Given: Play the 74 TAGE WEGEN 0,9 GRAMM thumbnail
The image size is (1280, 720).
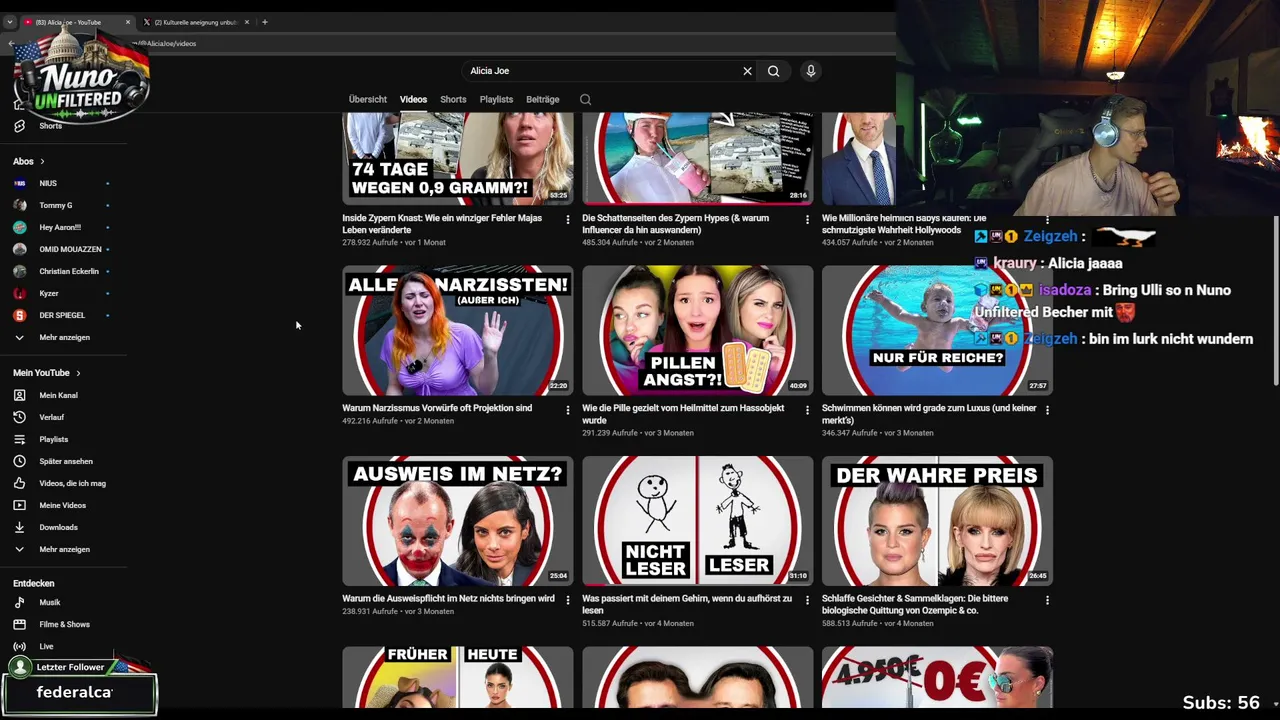Looking at the screenshot, I should 458,158.
